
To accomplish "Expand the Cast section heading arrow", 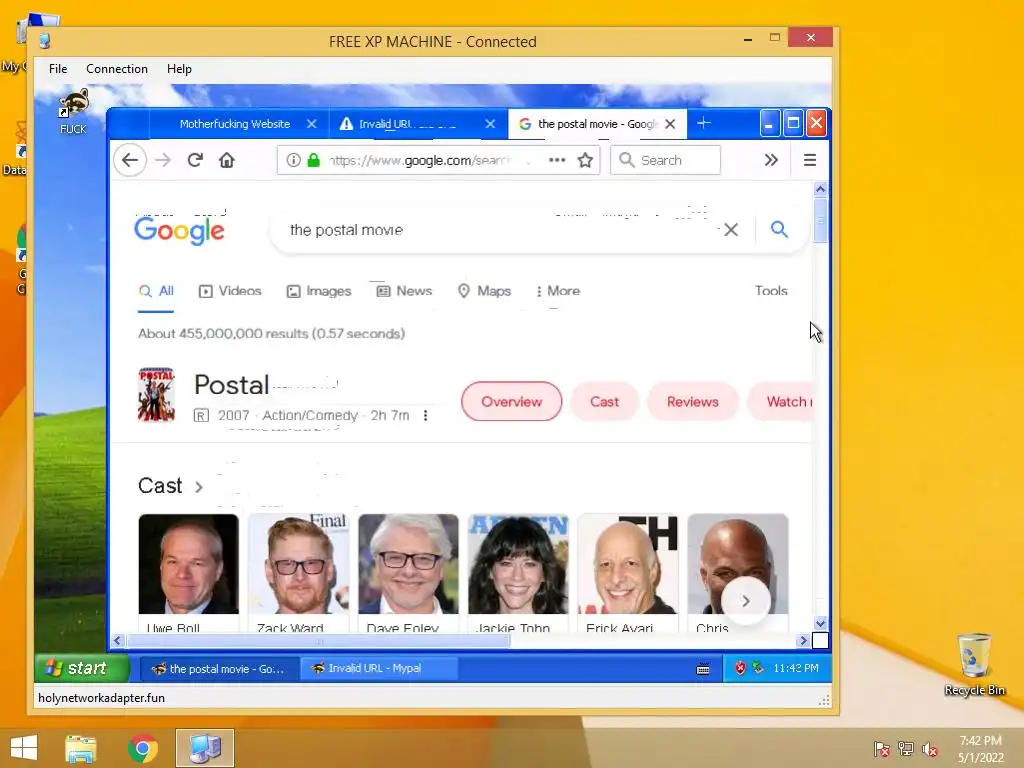I will (199, 487).
